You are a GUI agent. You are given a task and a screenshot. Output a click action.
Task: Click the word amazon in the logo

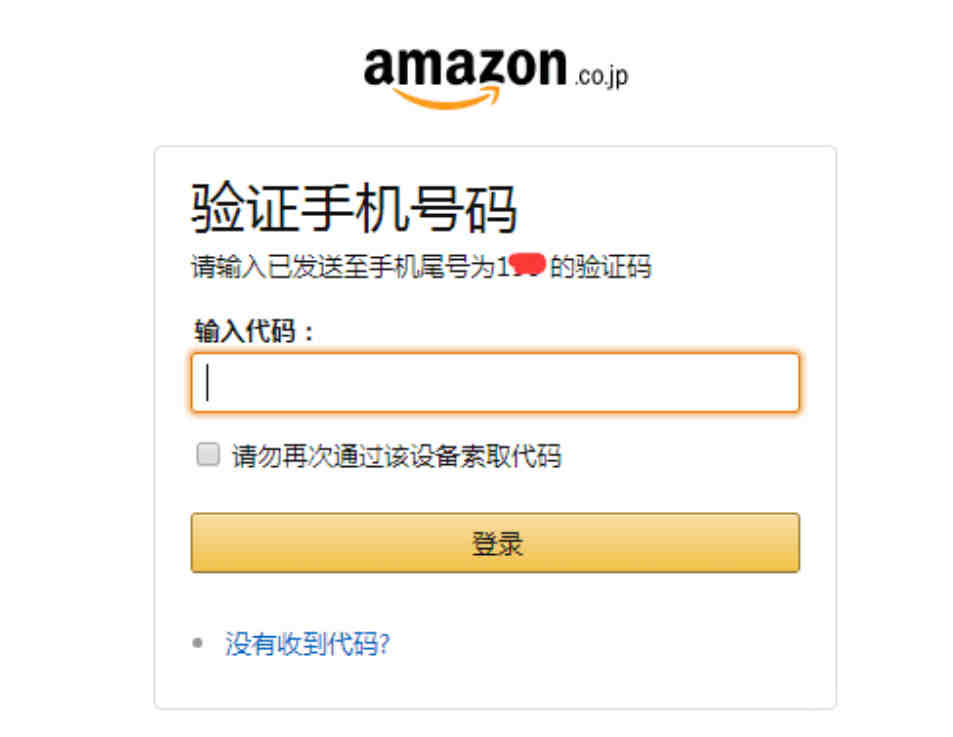(465, 66)
